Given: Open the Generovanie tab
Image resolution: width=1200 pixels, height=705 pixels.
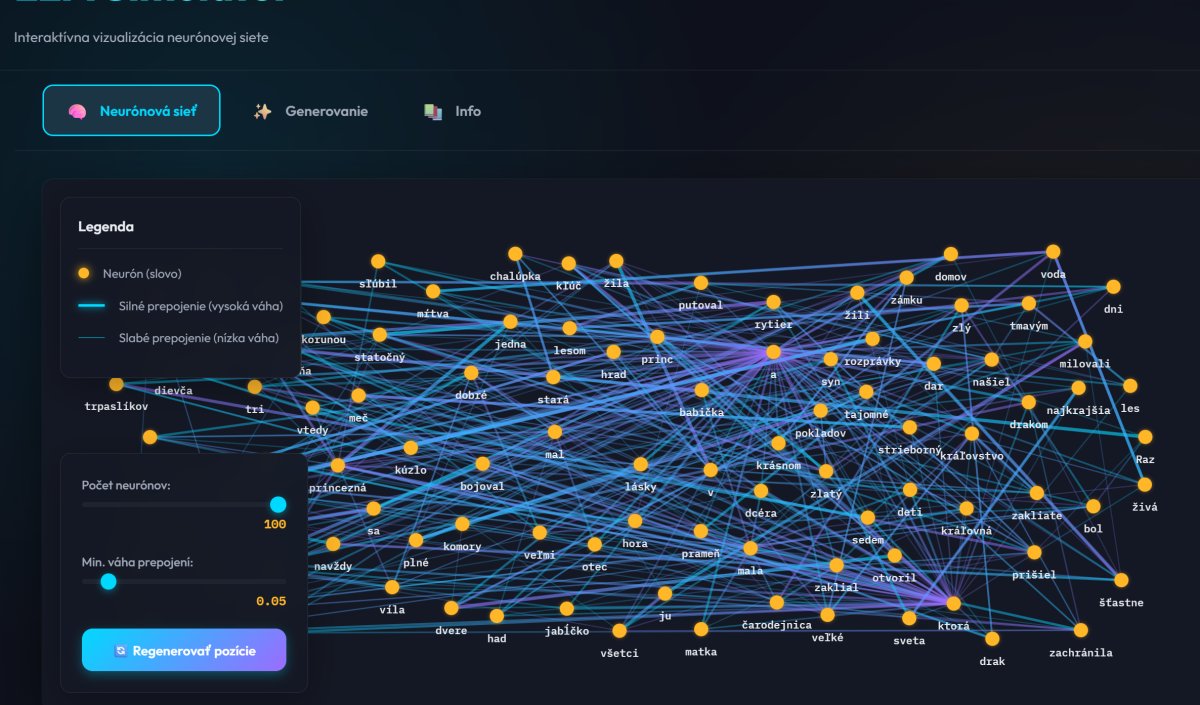Looking at the screenshot, I should coord(310,111).
